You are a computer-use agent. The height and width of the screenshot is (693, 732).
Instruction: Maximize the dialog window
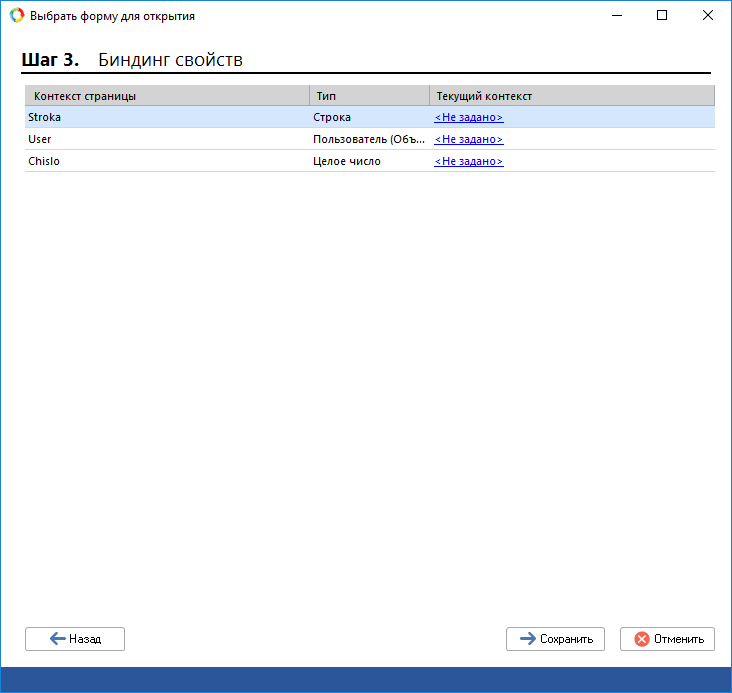[661, 16]
